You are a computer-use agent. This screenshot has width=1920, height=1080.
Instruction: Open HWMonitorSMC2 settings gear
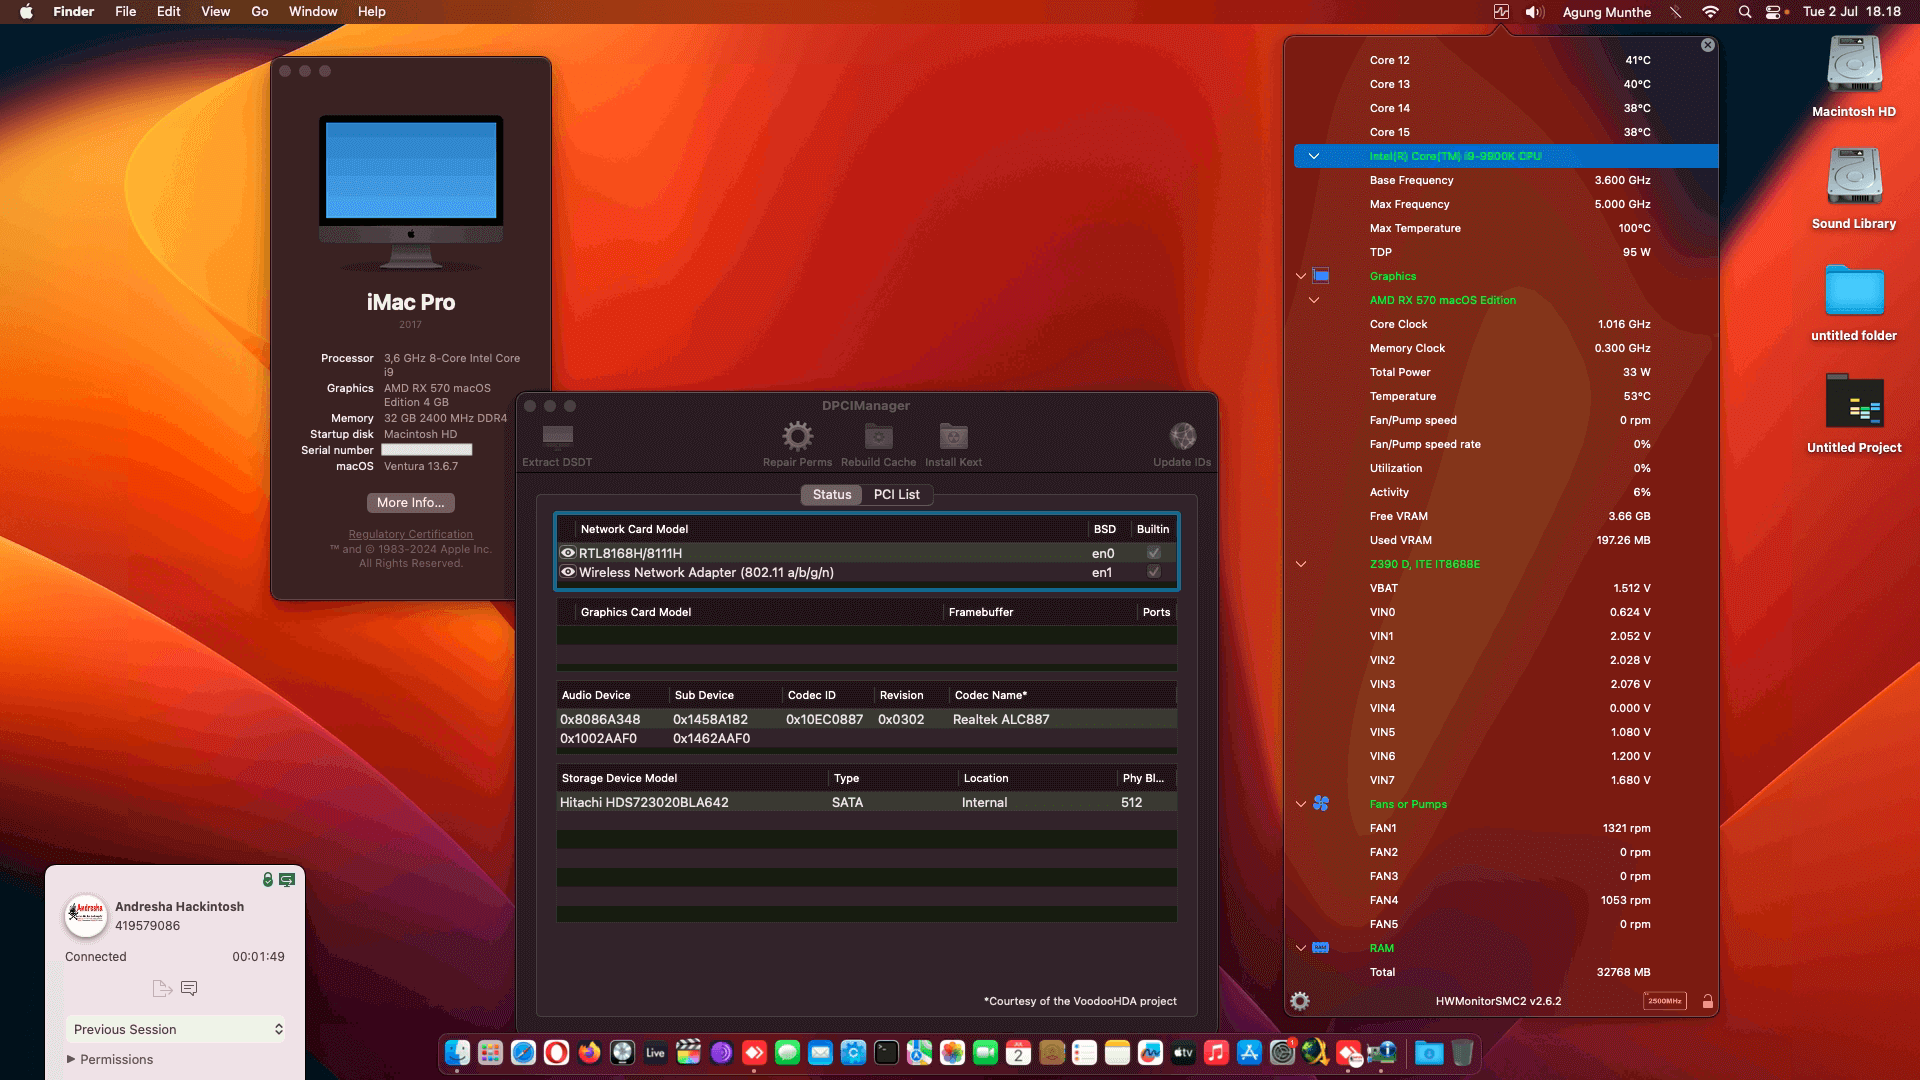coord(1300,1001)
